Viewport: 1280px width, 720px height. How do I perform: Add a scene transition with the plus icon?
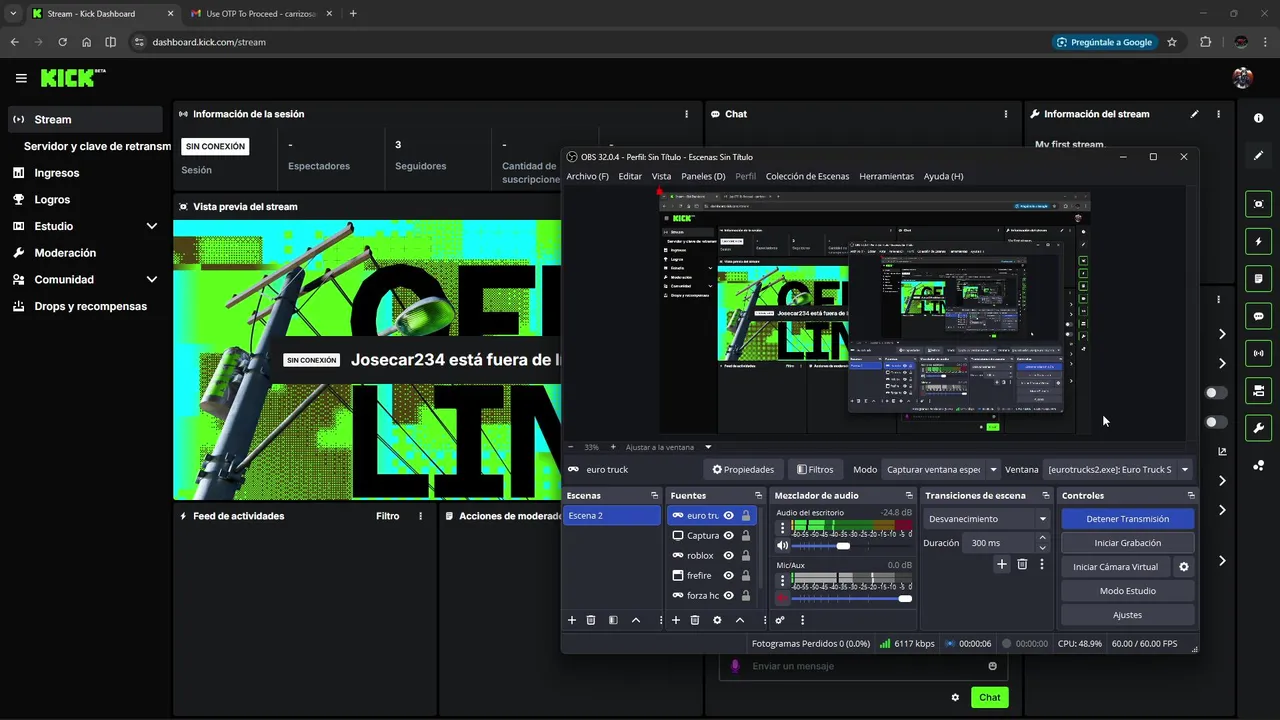(x=1002, y=564)
